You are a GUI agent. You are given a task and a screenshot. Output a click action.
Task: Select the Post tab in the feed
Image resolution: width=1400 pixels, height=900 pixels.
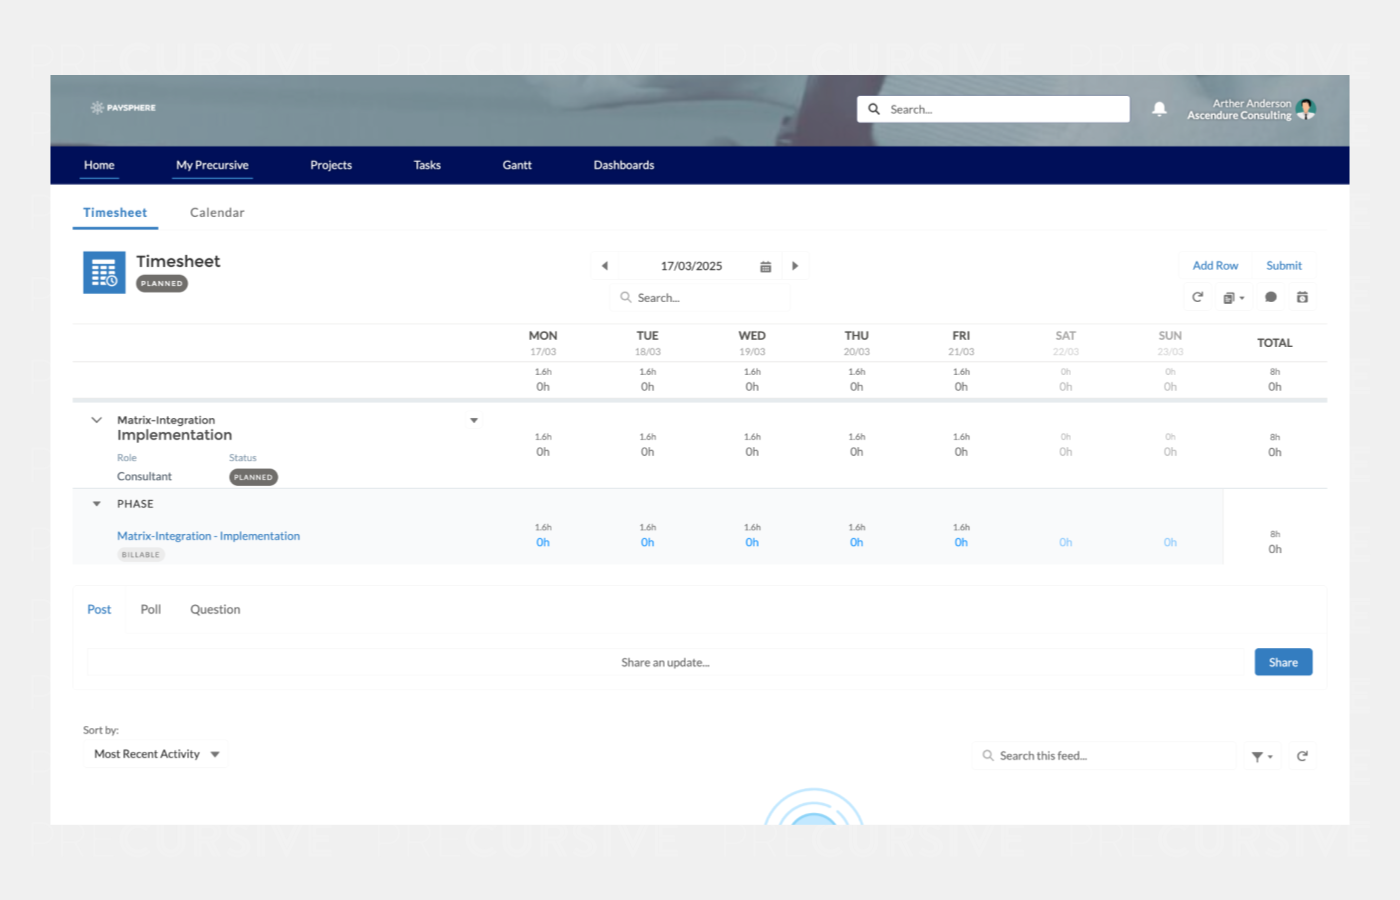pyautogui.click(x=99, y=609)
